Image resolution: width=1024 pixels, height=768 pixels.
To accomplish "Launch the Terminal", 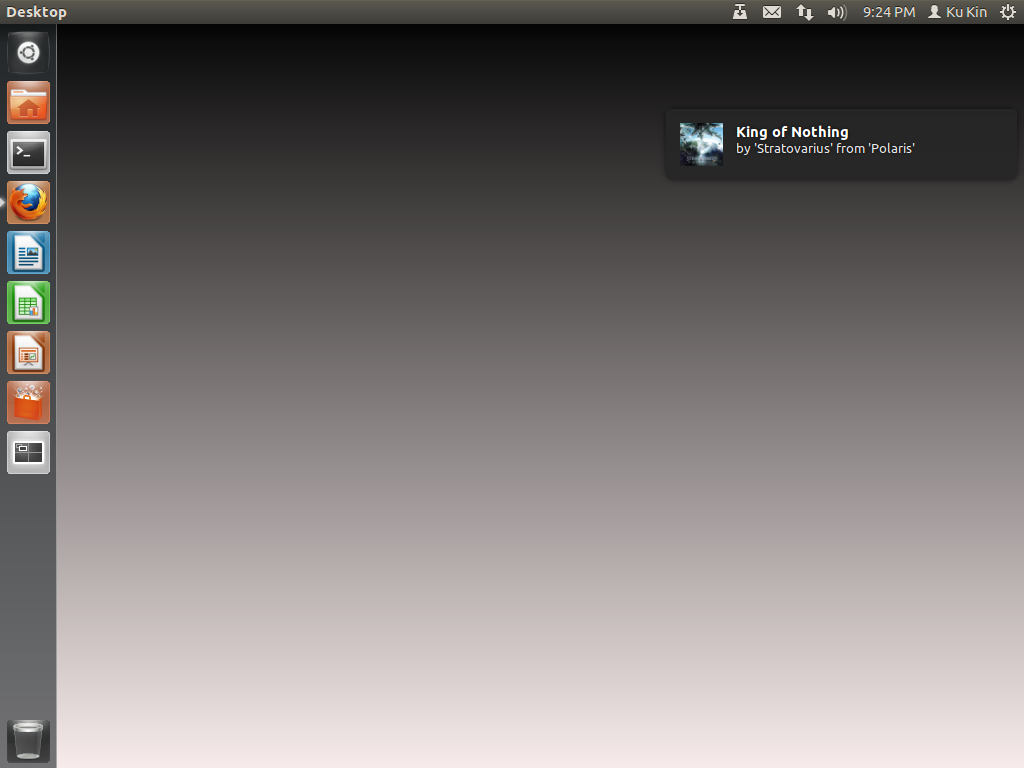I will (x=28, y=152).
